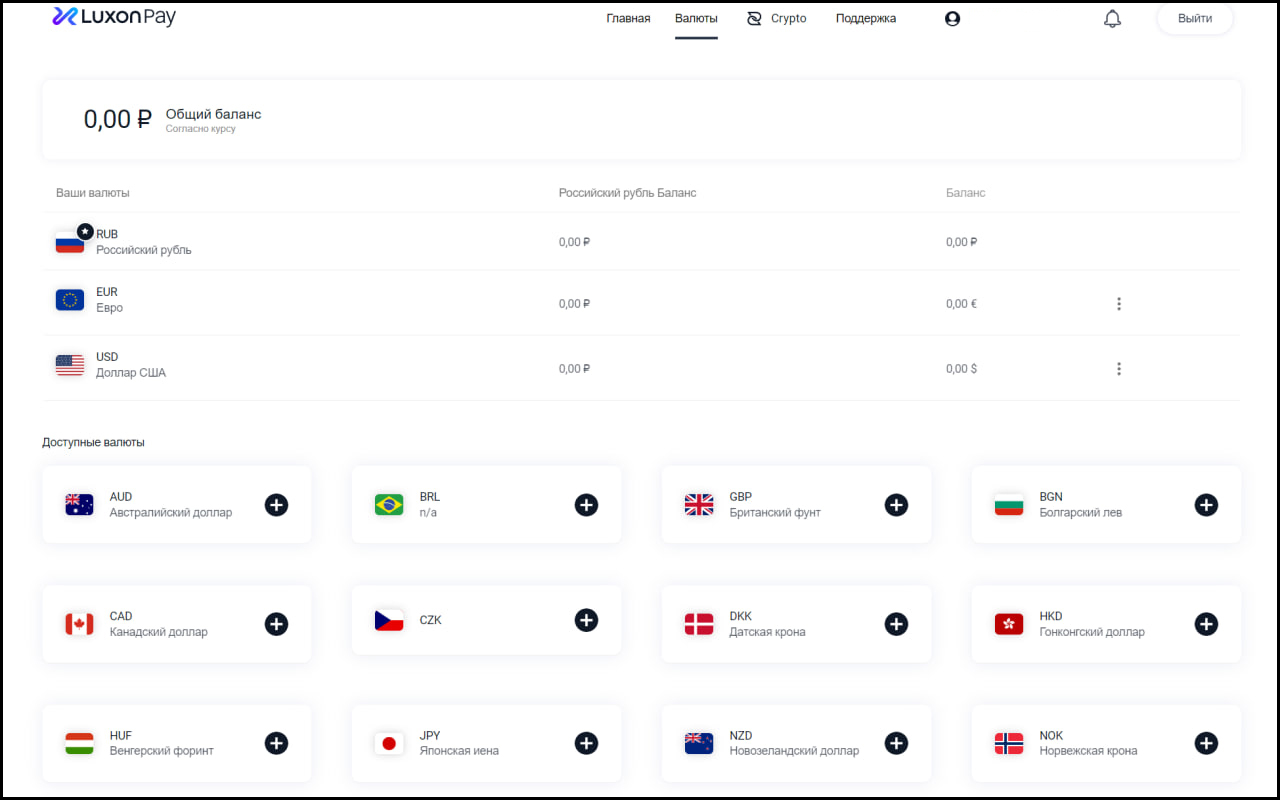
Task: Click the notification bell icon
Action: [1112, 19]
